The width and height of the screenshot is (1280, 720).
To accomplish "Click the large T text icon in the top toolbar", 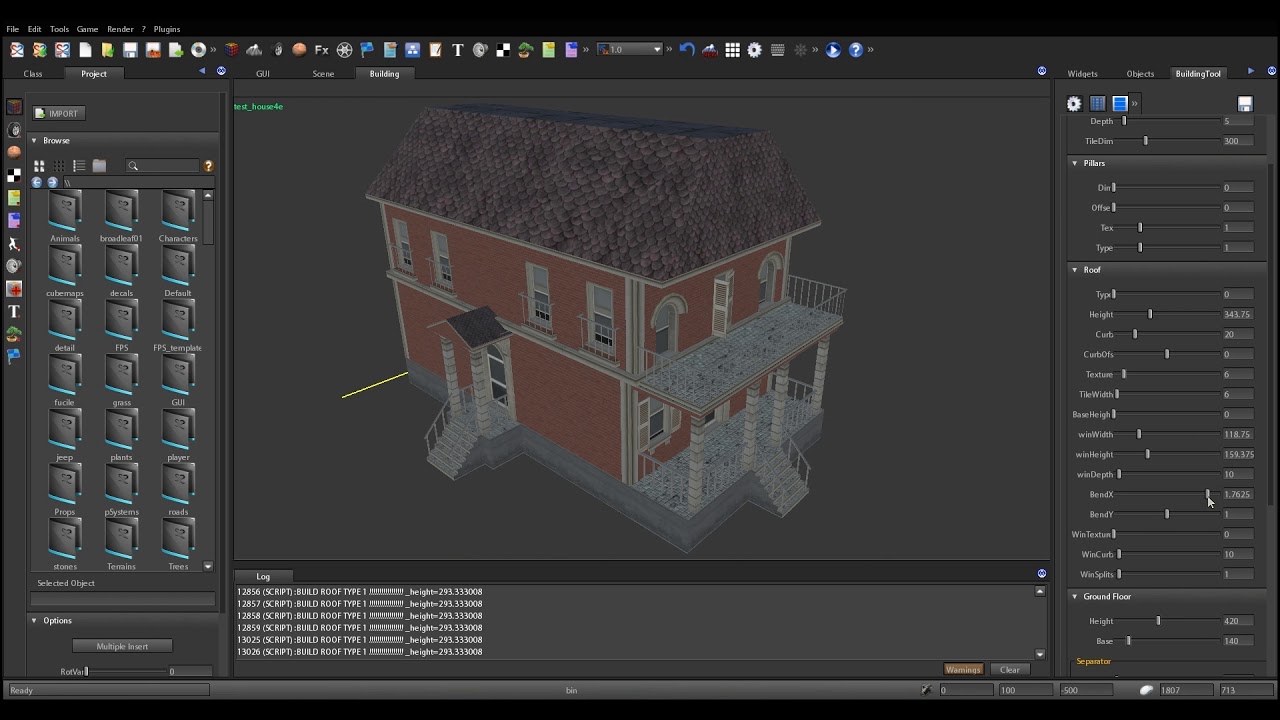I will pyautogui.click(x=457, y=50).
